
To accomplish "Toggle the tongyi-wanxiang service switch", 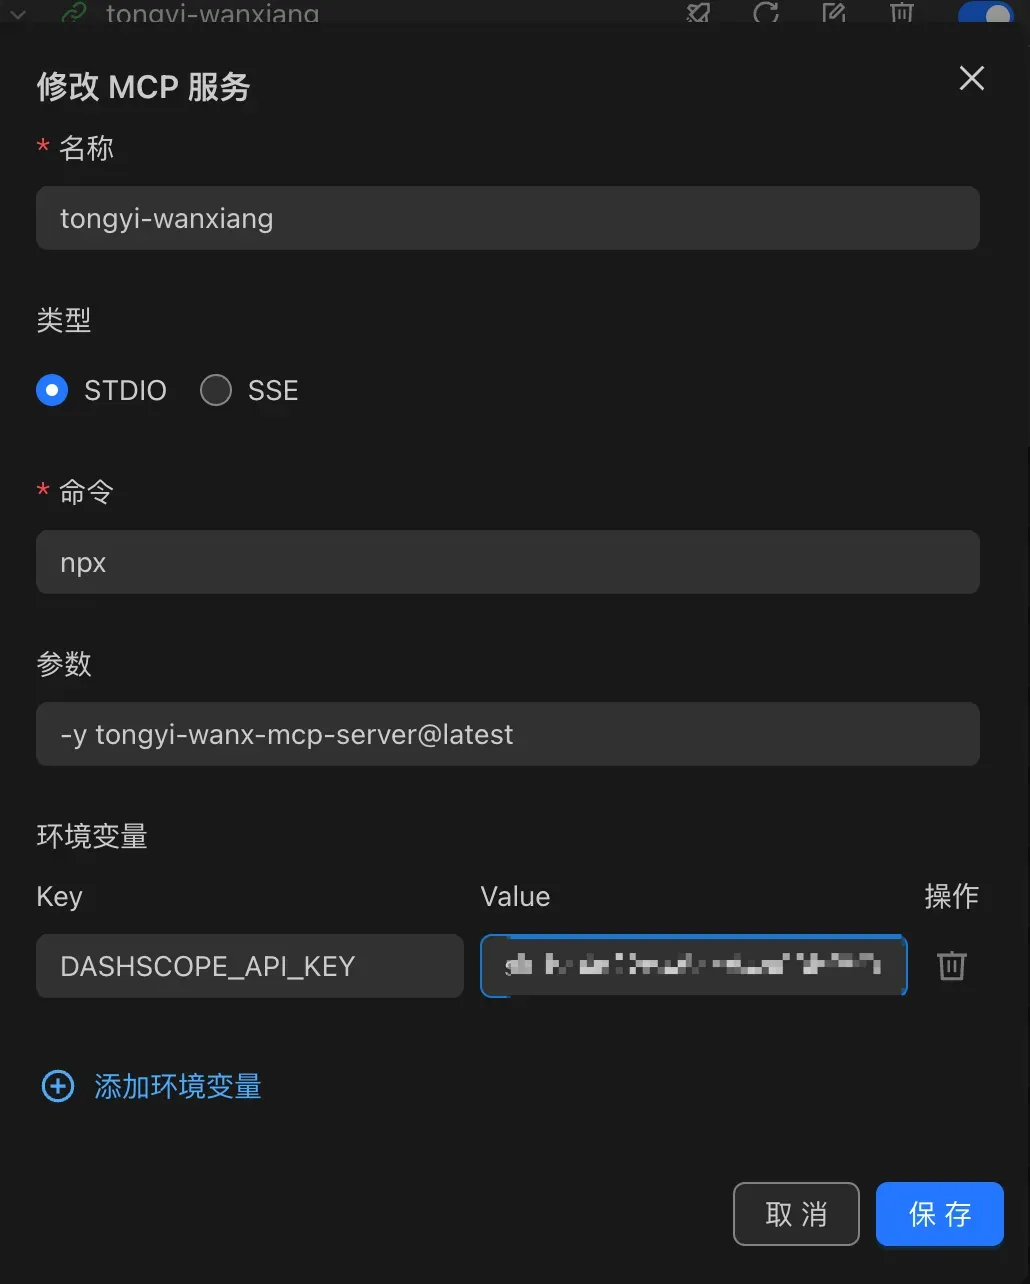I will (x=985, y=12).
